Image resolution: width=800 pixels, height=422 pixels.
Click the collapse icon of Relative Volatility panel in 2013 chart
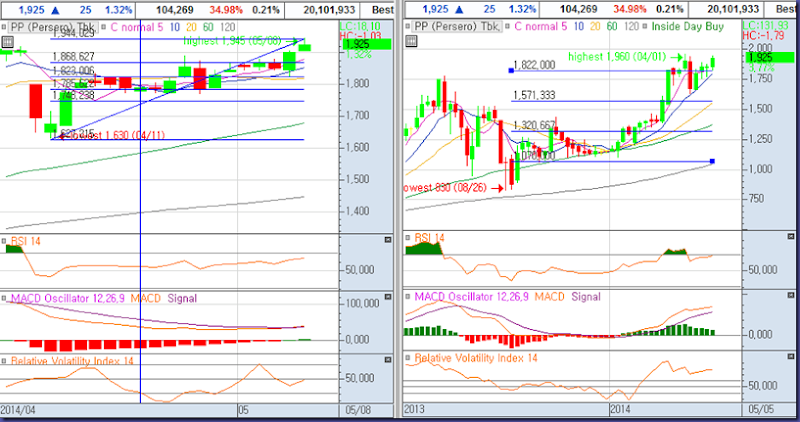tap(791, 358)
